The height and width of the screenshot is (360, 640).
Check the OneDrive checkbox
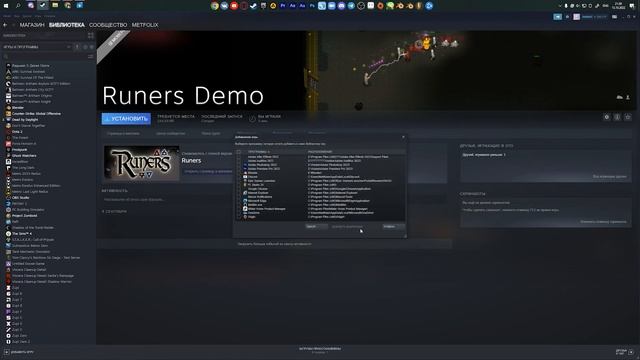point(239,213)
